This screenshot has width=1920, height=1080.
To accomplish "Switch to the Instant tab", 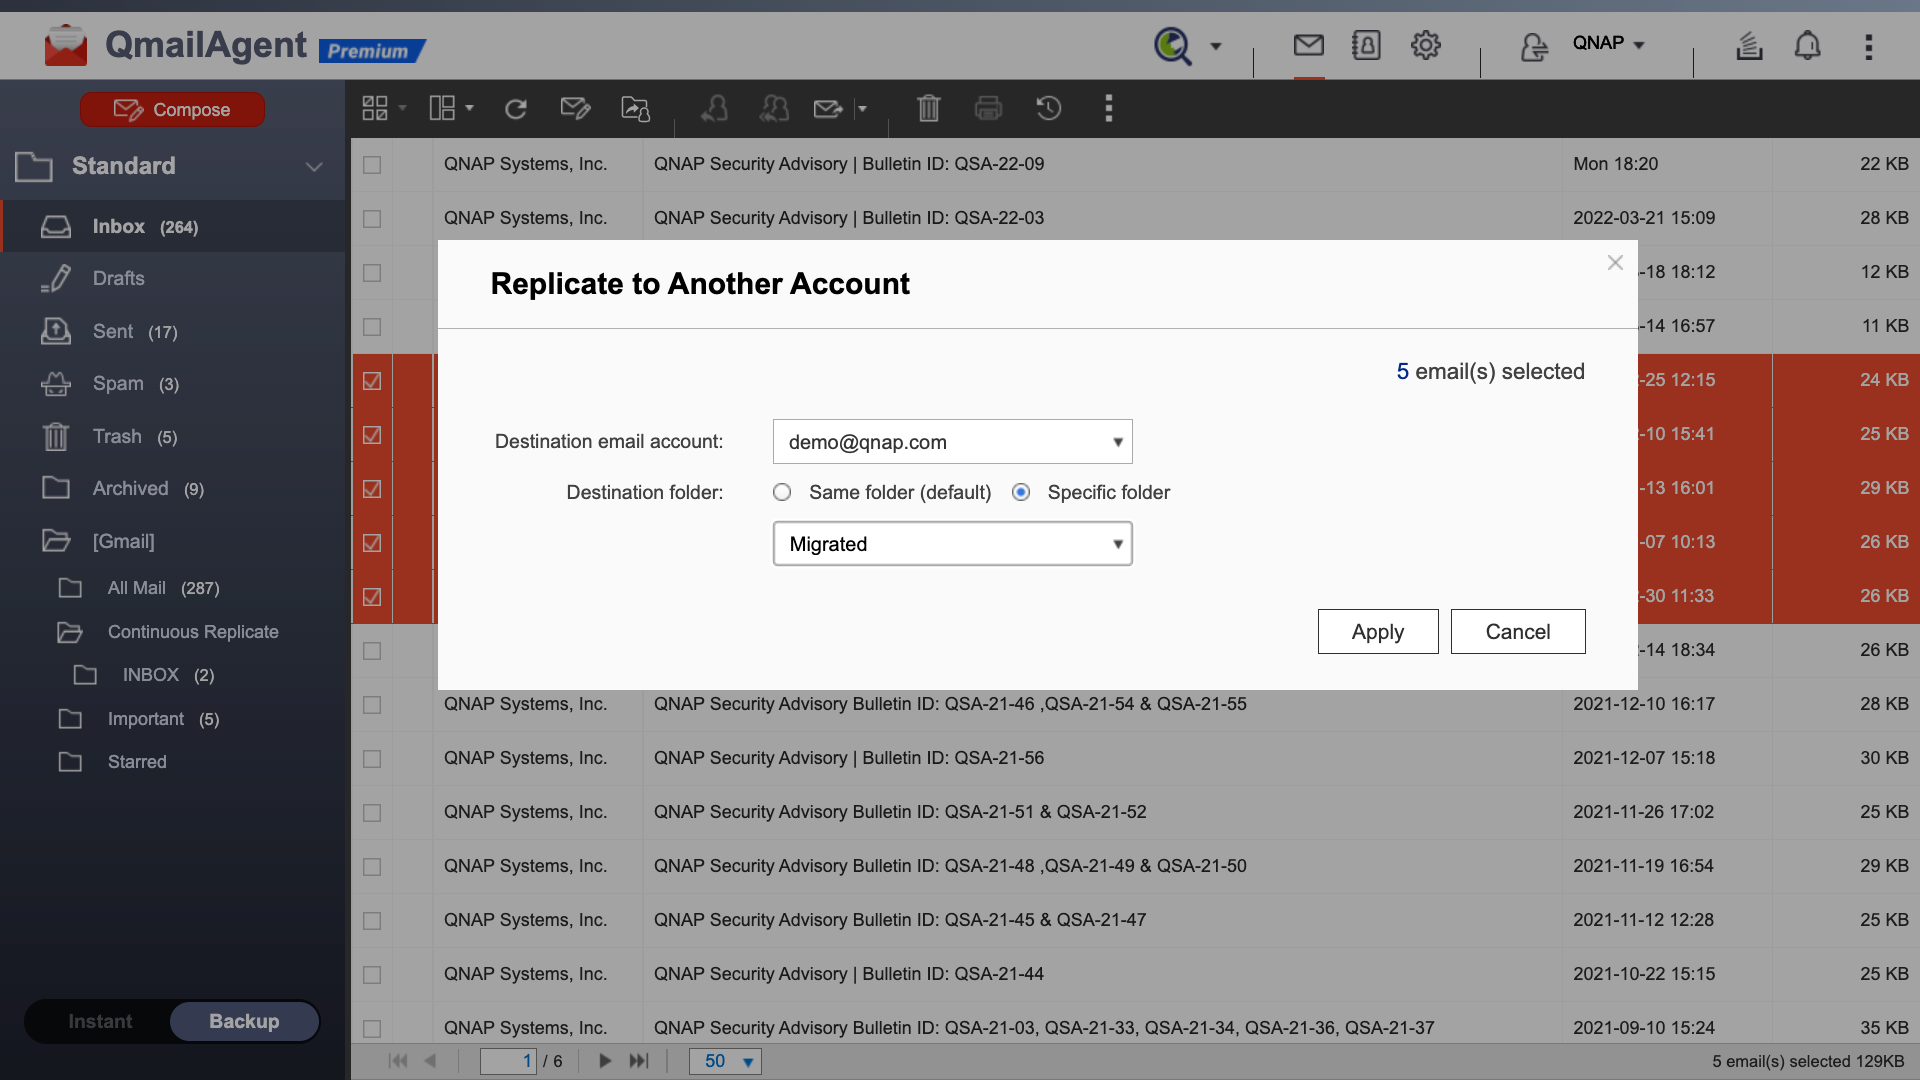I will (x=100, y=1021).
